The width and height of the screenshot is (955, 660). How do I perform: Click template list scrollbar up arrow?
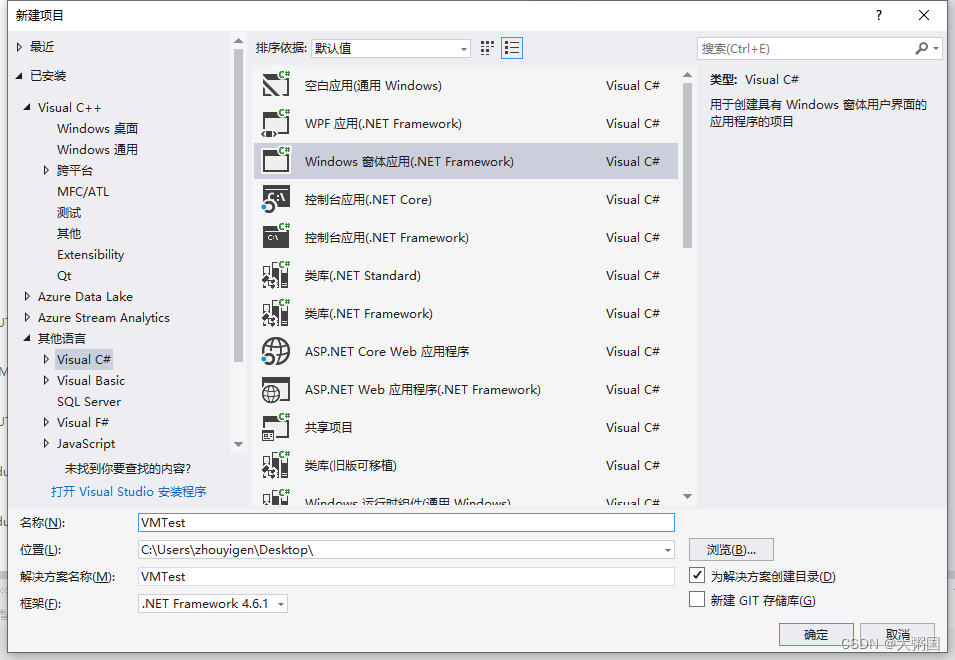point(688,75)
